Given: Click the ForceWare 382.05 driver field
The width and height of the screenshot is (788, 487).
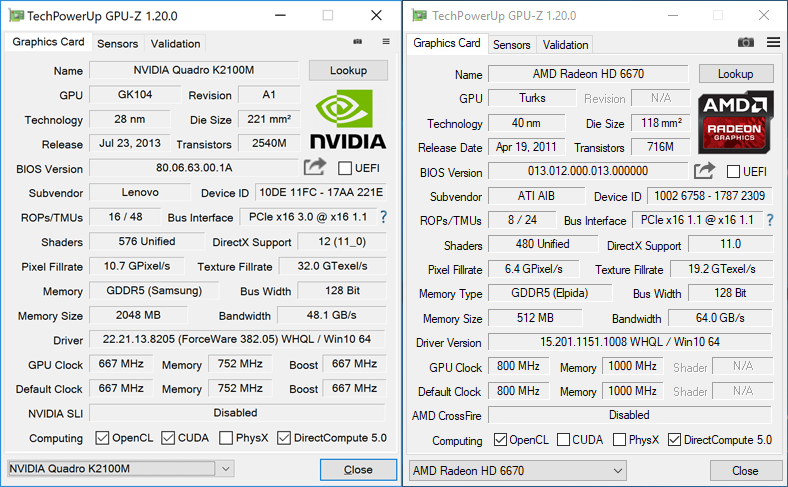Looking at the screenshot, I should point(237,339).
